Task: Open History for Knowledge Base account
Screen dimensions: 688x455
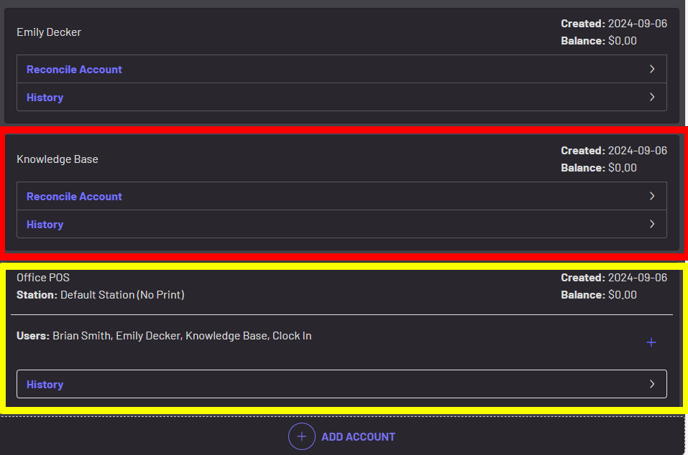Action: tap(45, 225)
